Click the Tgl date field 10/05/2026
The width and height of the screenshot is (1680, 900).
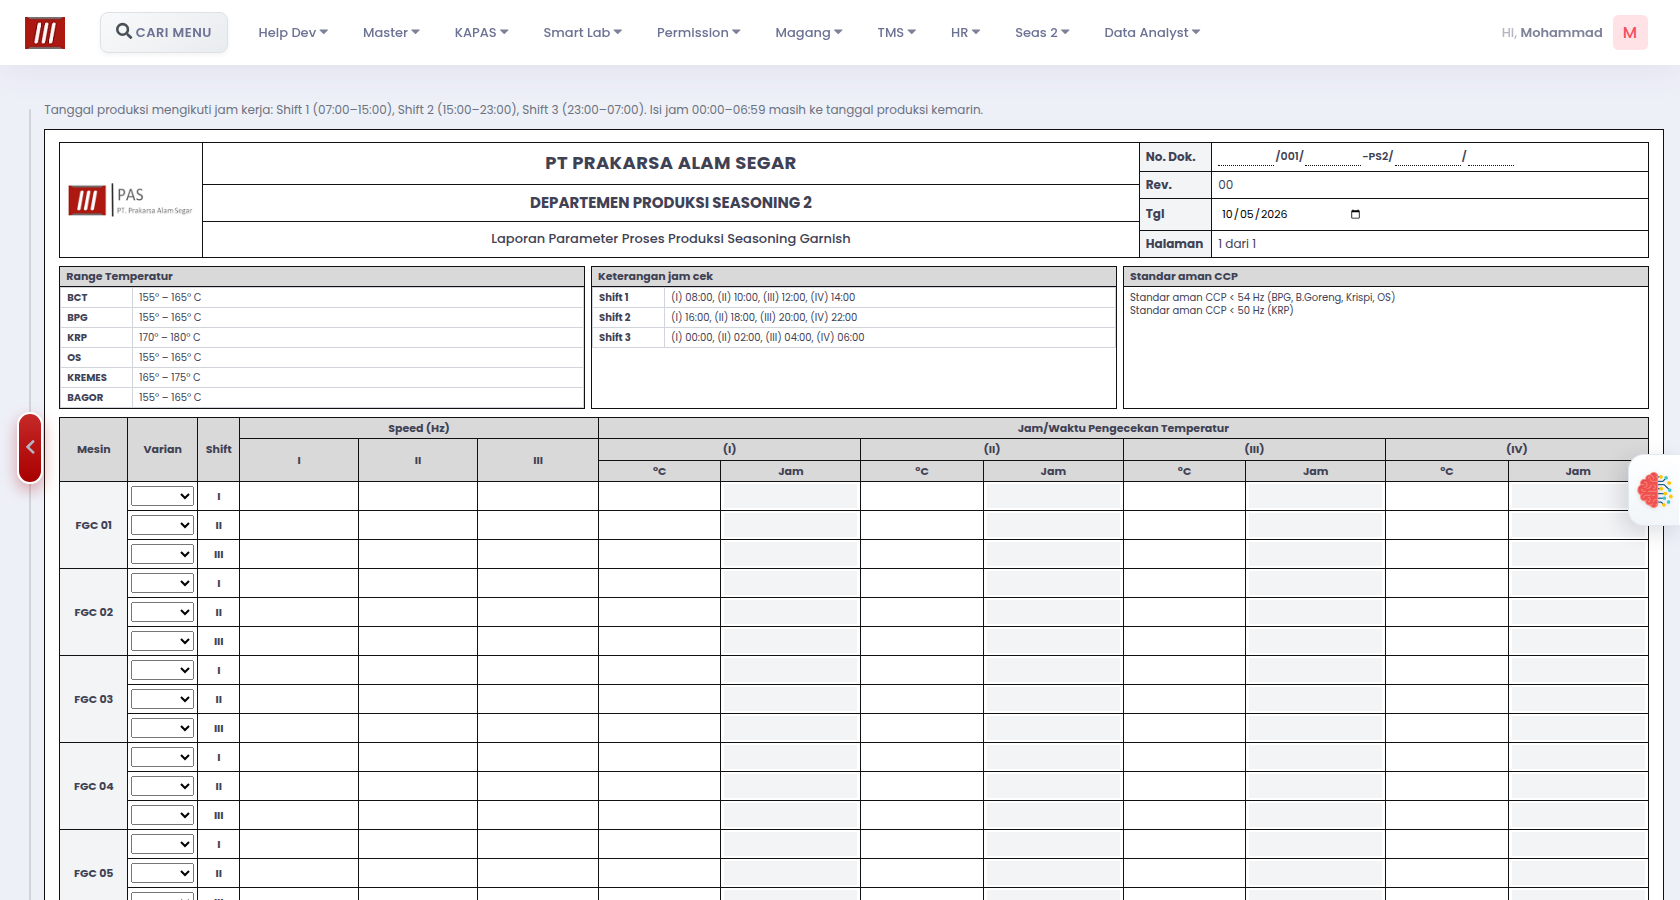(x=1290, y=214)
